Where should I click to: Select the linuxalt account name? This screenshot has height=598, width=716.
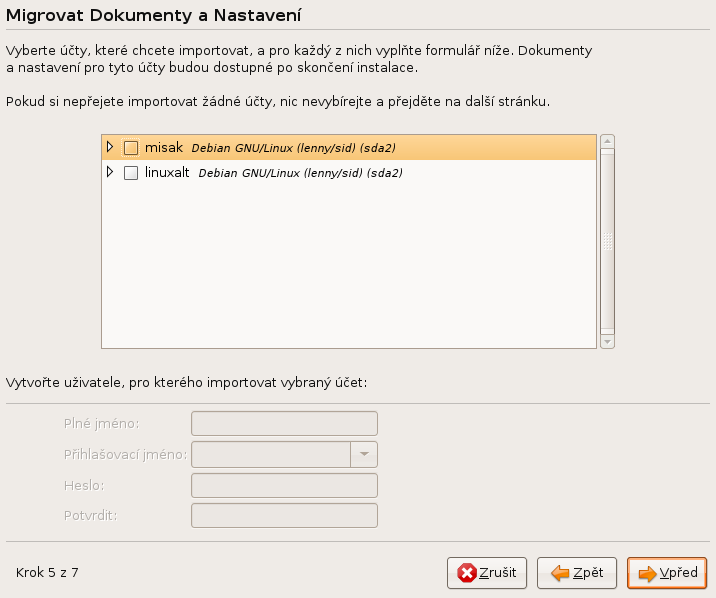pos(167,173)
